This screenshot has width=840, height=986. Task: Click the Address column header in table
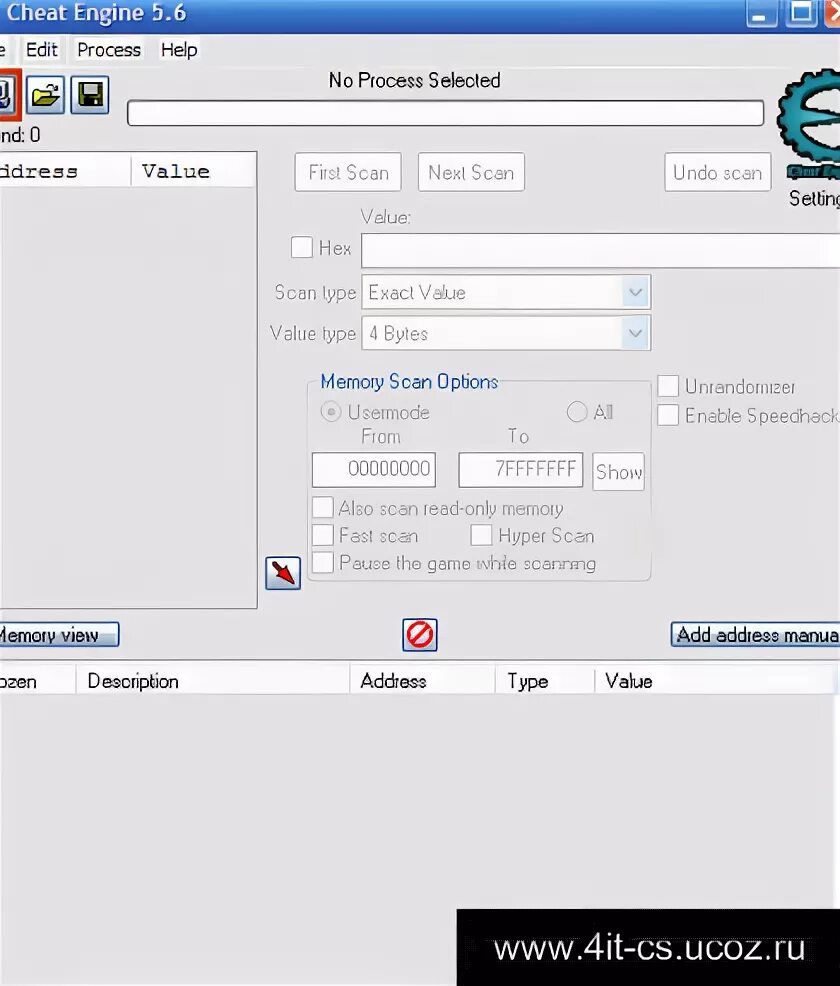pyautogui.click(x=422, y=681)
